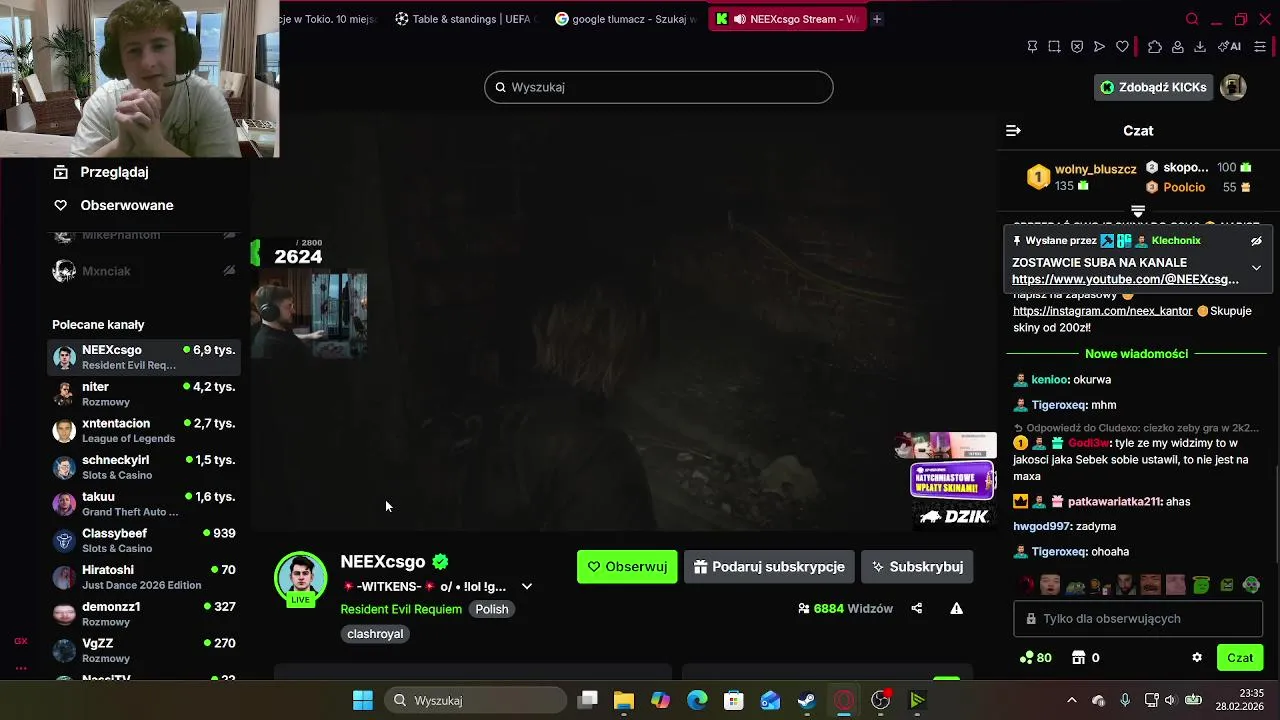1280x720 pixels.
Task: Expand the stream title dropdown arrow
Action: [x=527, y=587]
